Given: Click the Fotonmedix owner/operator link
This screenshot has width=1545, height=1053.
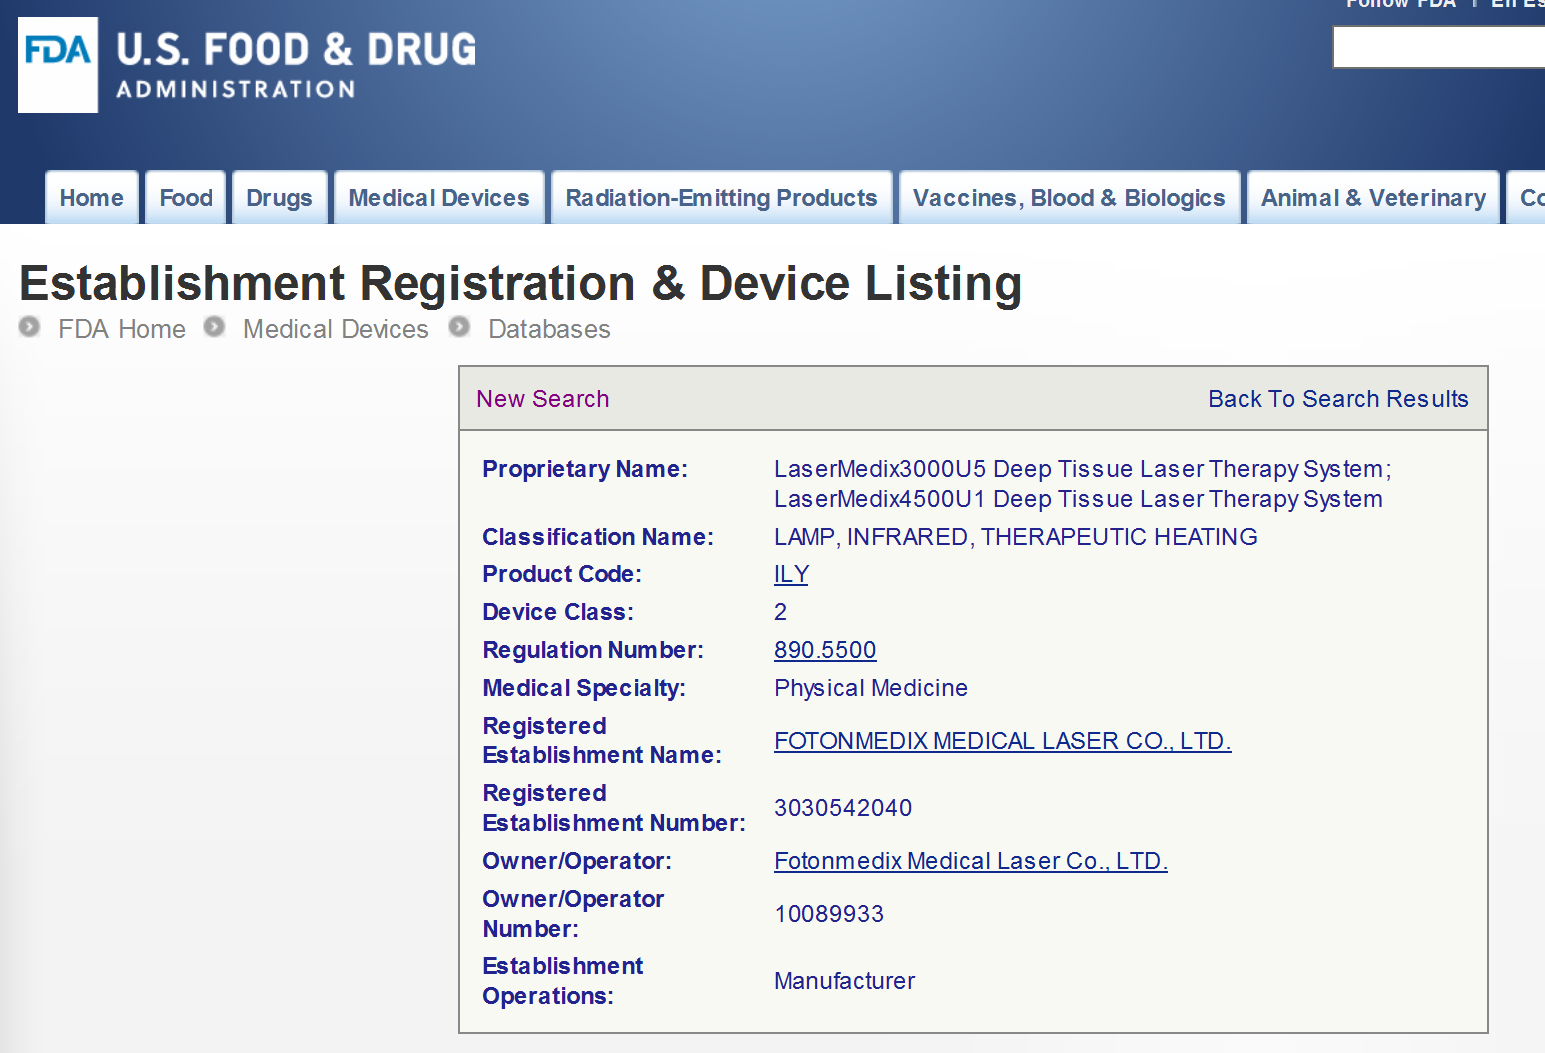Looking at the screenshot, I should 970,861.
